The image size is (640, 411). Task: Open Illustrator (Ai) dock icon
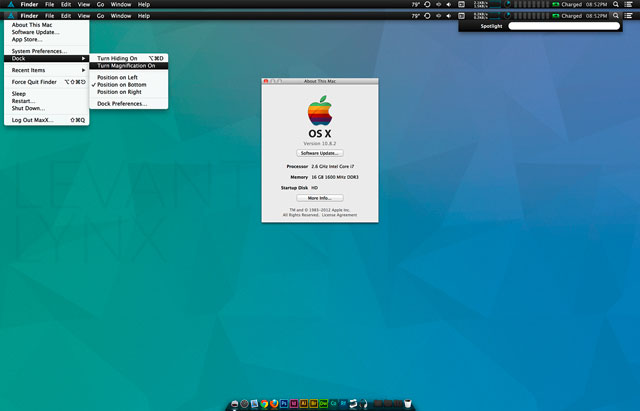point(303,404)
